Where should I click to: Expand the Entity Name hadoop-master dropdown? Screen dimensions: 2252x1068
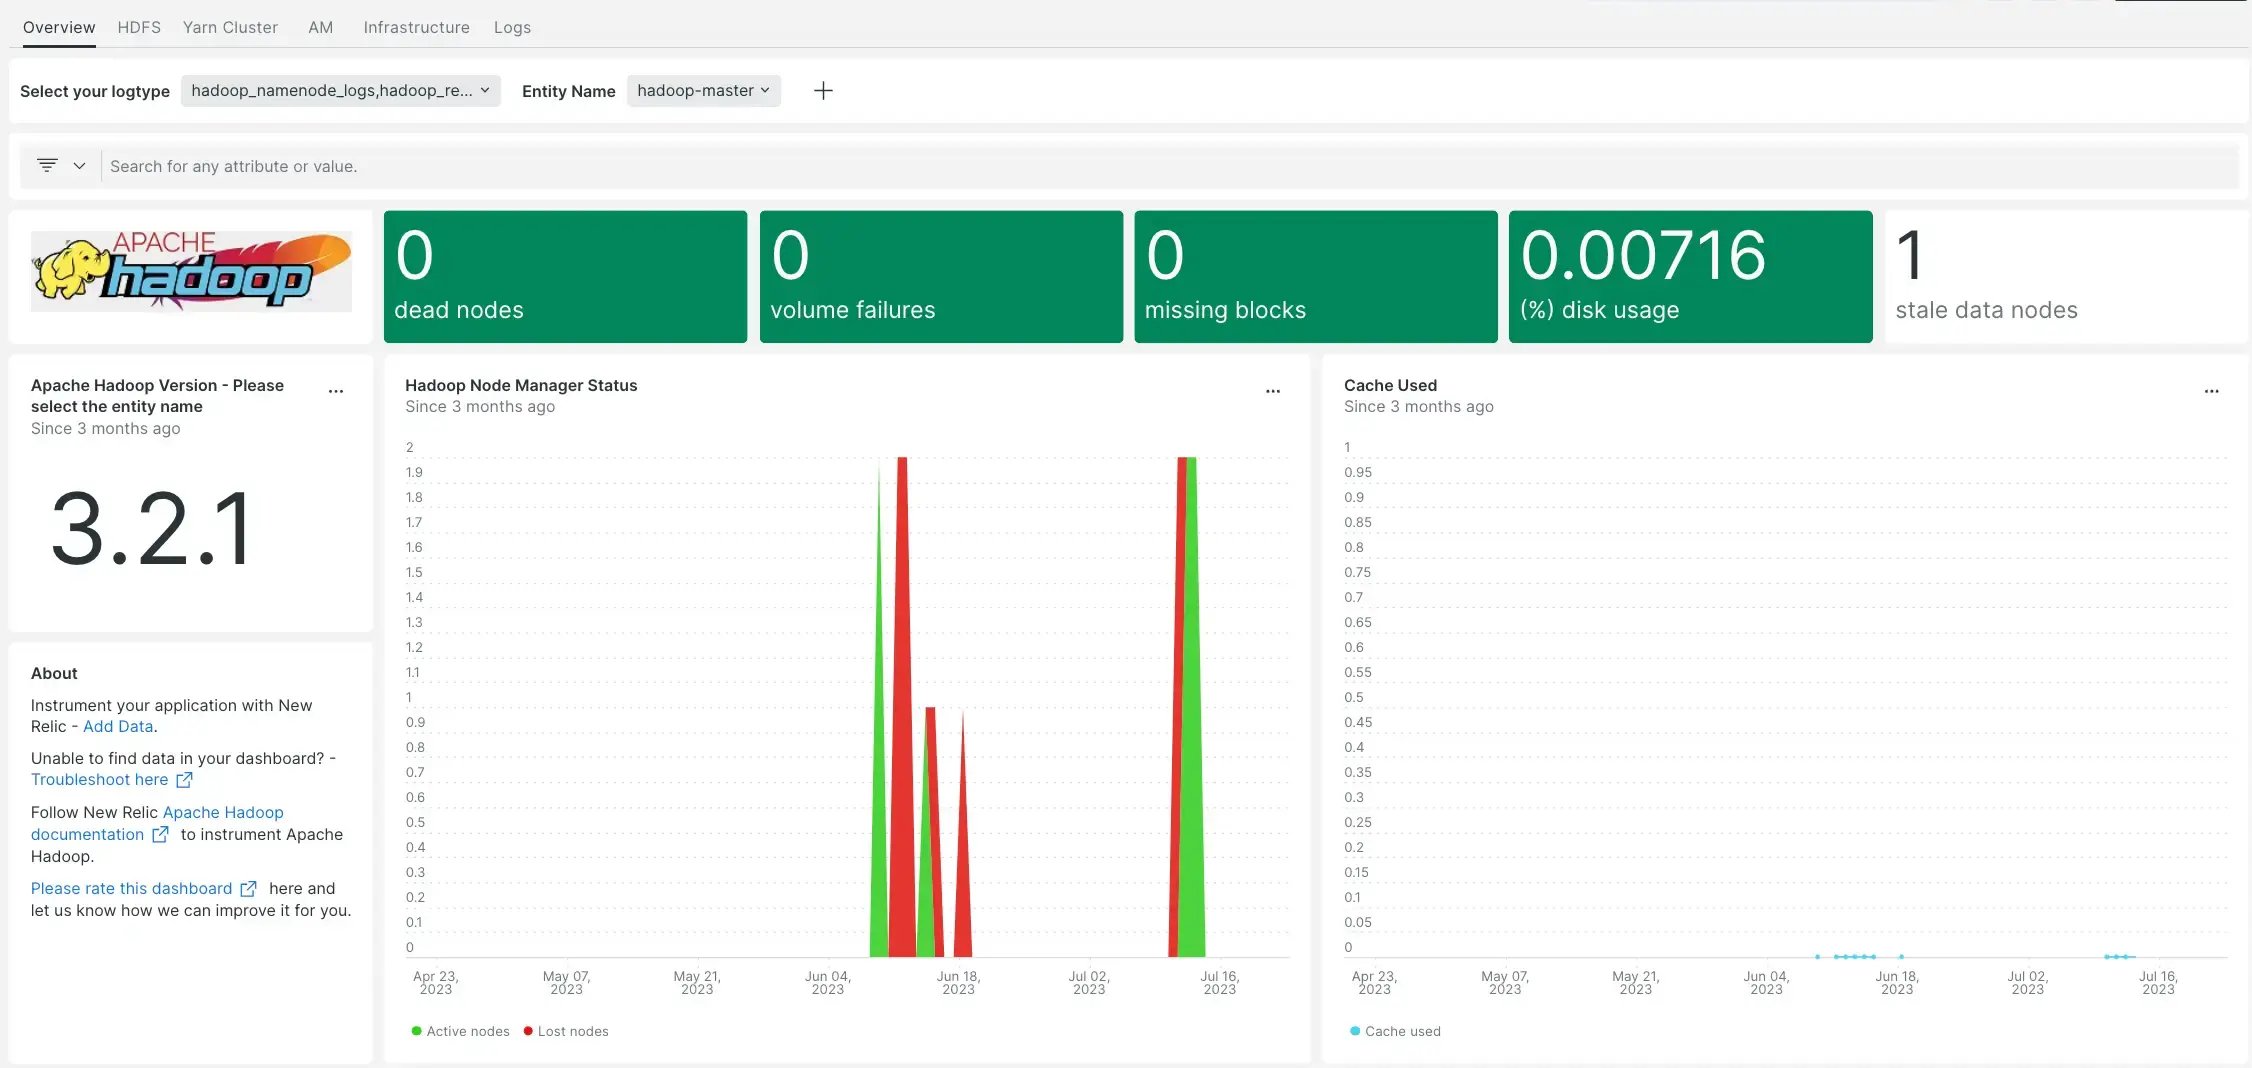pyautogui.click(x=703, y=91)
